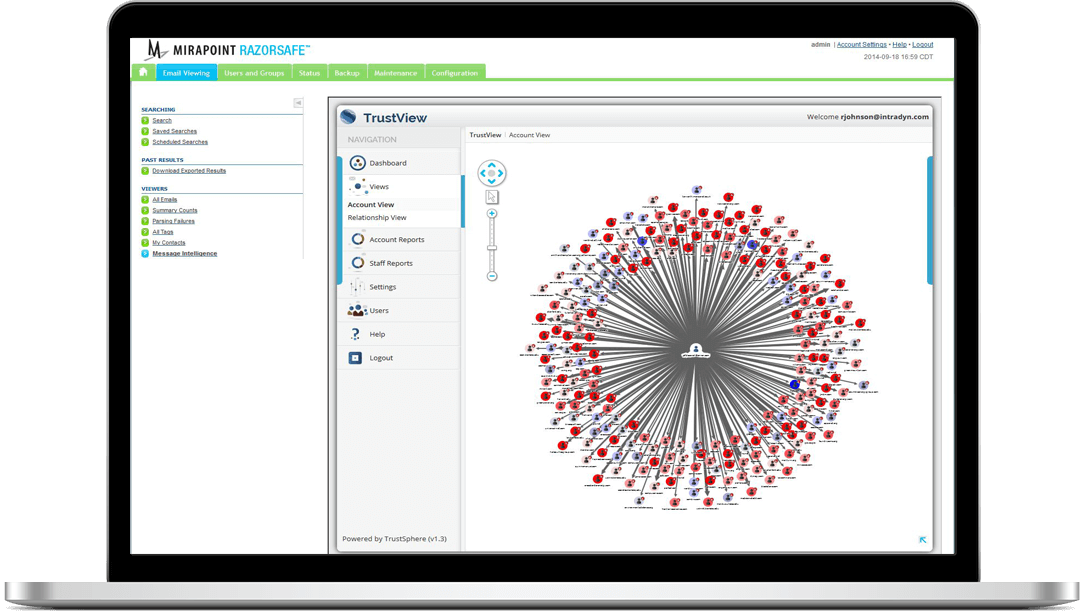Open TrustView Settings navigation item
This screenshot has height=612, width=1080.
click(401, 287)
